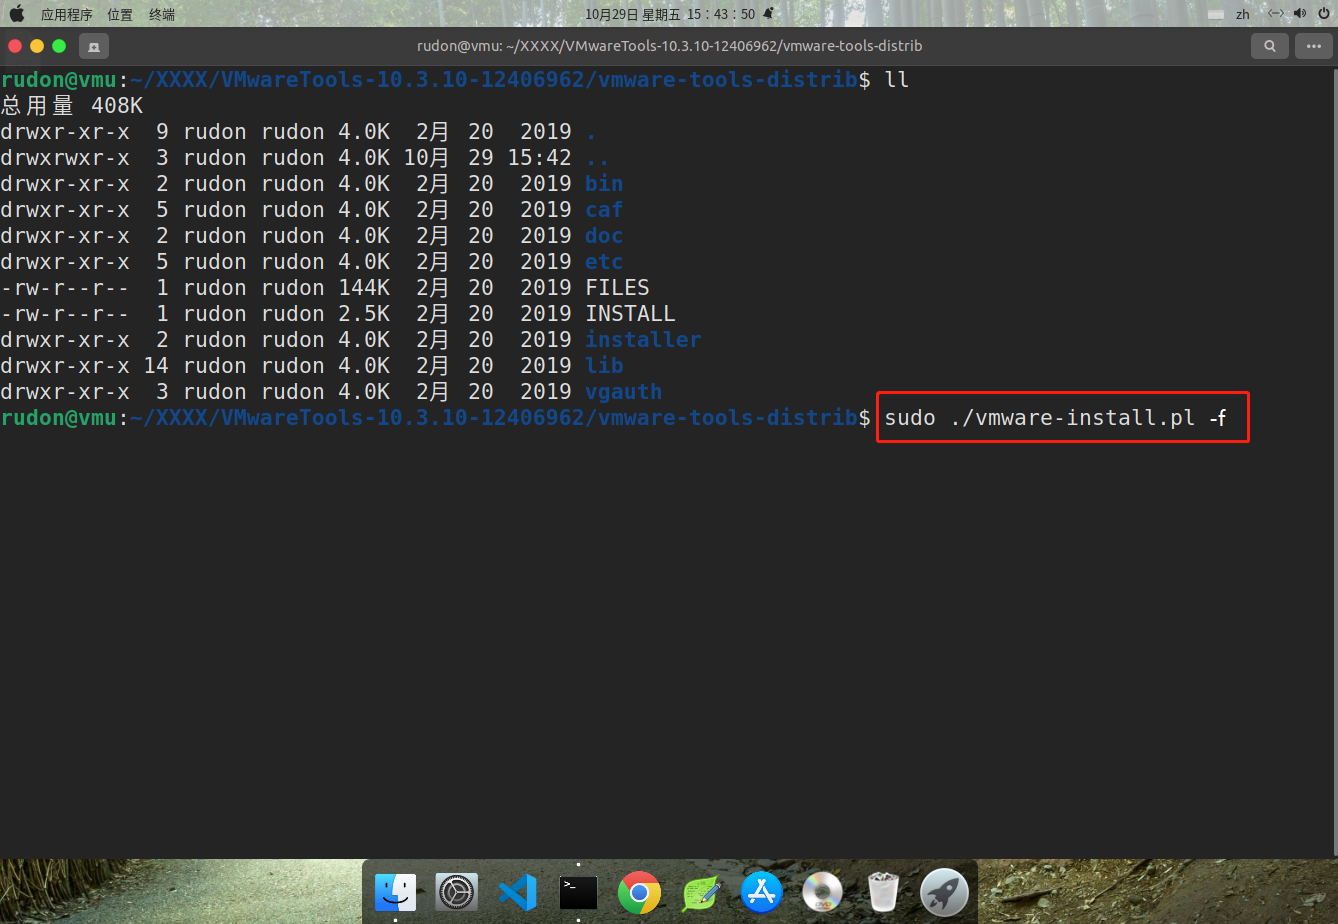The height and width of the screenshot is (924, 1338).
Task: Open Launchpad via the rocket icon
Action: coord(943,891)
